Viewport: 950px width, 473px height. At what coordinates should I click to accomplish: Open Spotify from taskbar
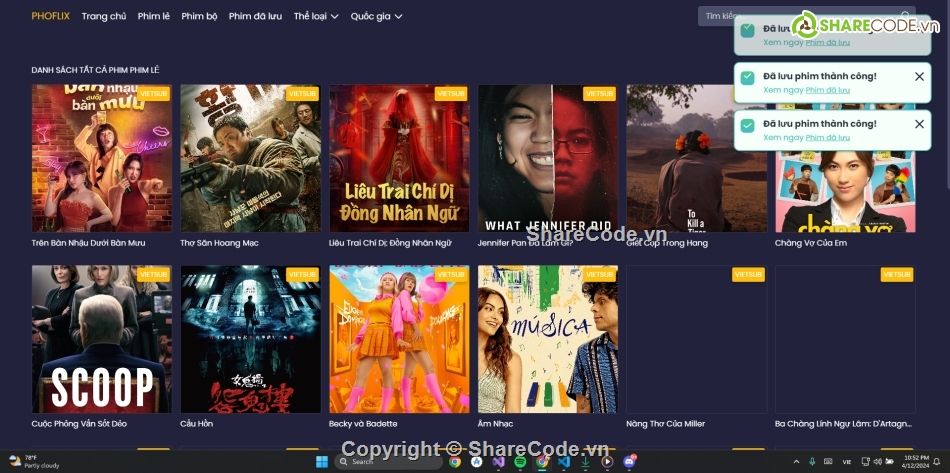pos(520,461)
